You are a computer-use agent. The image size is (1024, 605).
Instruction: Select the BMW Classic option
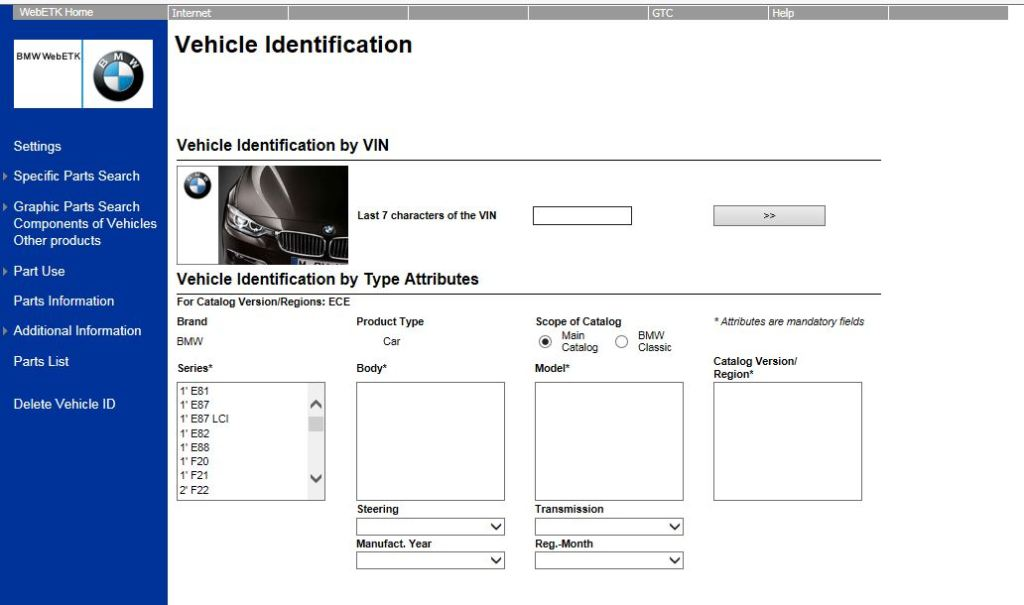(622, 341)
